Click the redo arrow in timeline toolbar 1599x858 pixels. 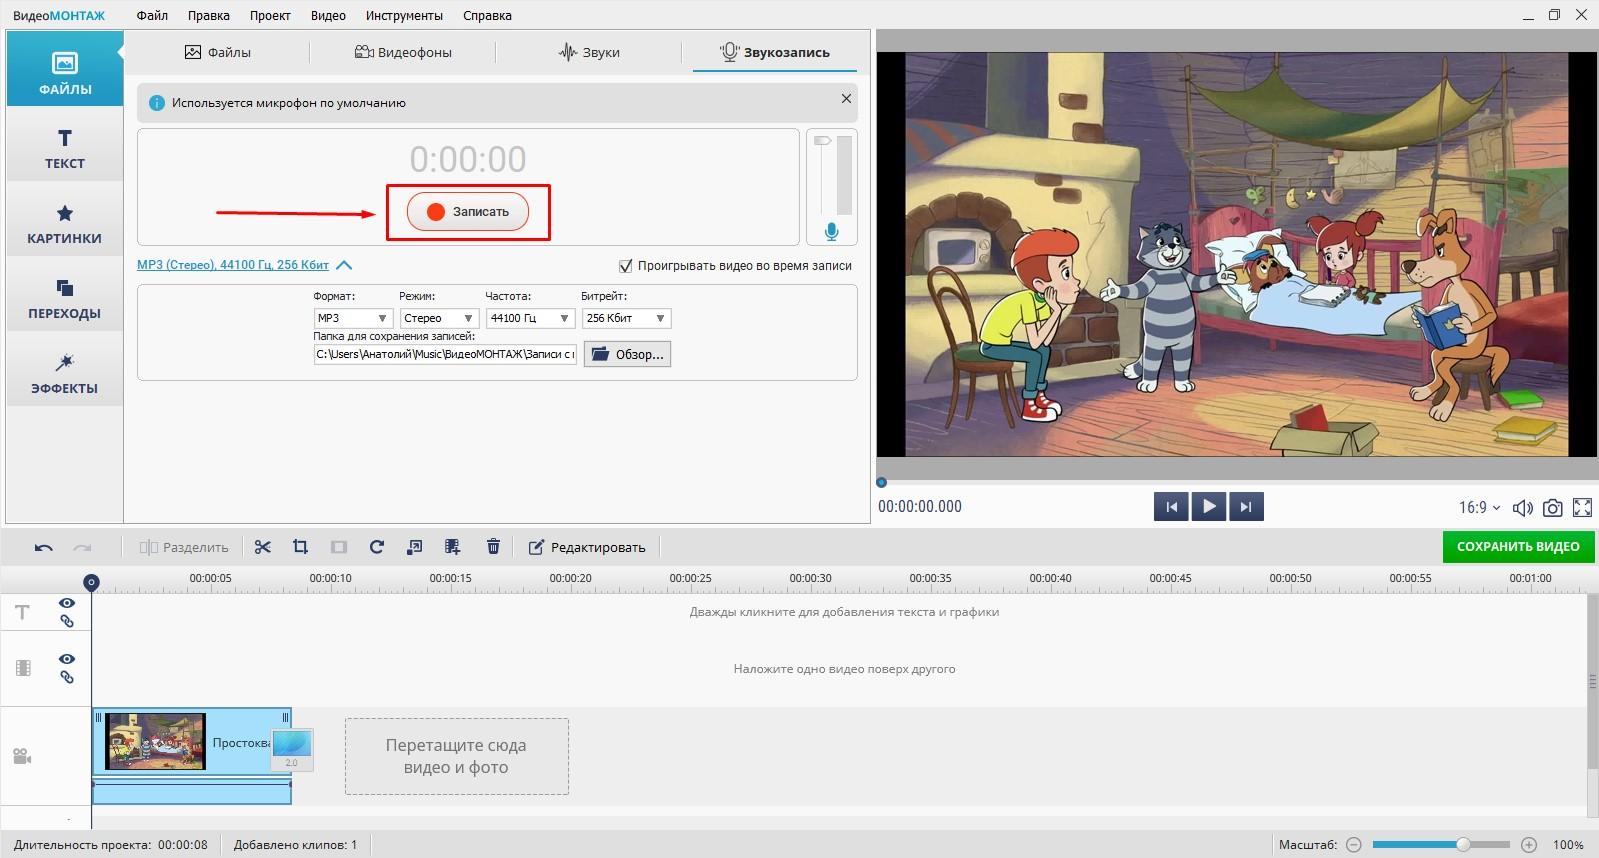pos(83,547)
